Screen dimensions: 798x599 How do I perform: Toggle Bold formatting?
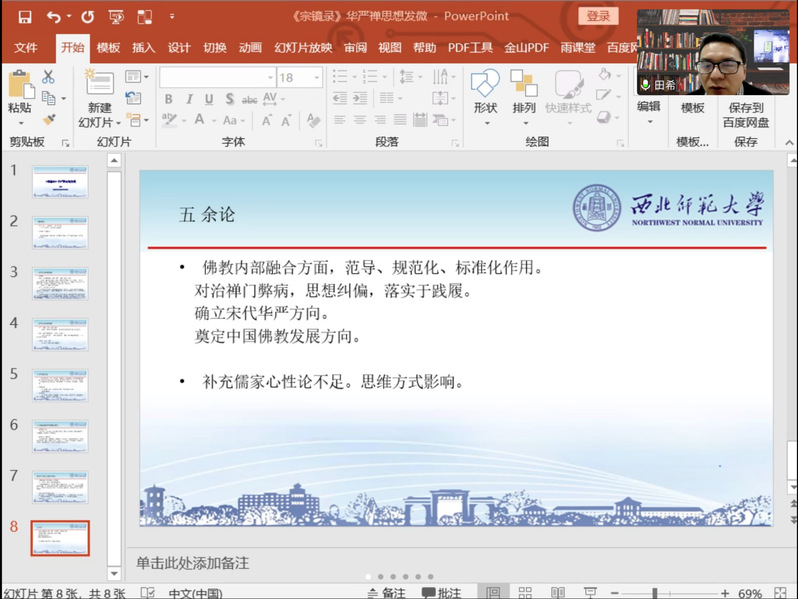point(168,99)
